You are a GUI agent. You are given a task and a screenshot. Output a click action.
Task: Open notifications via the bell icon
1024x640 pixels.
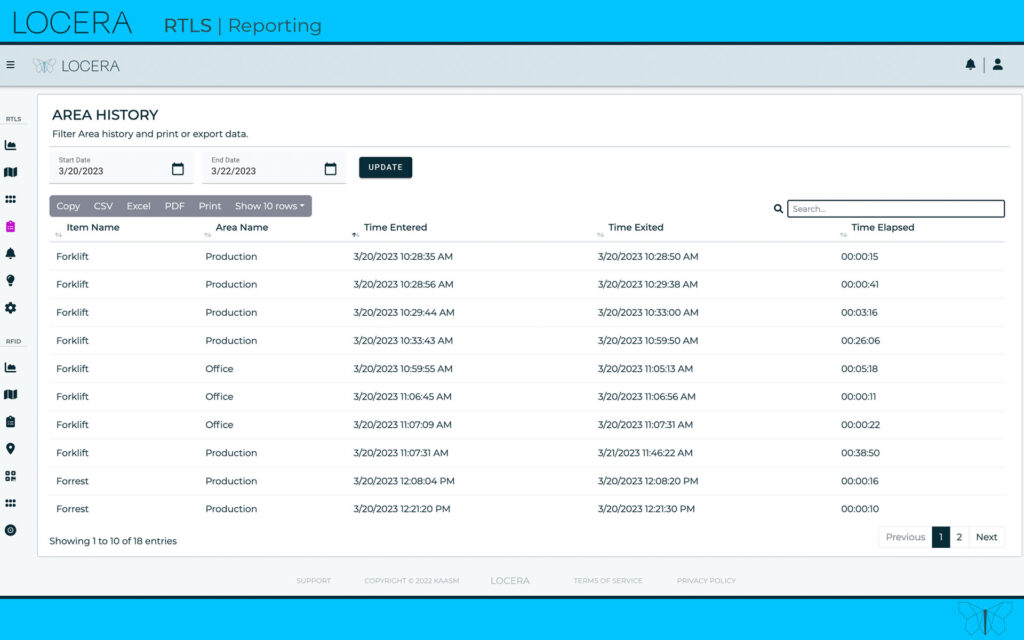970,64
